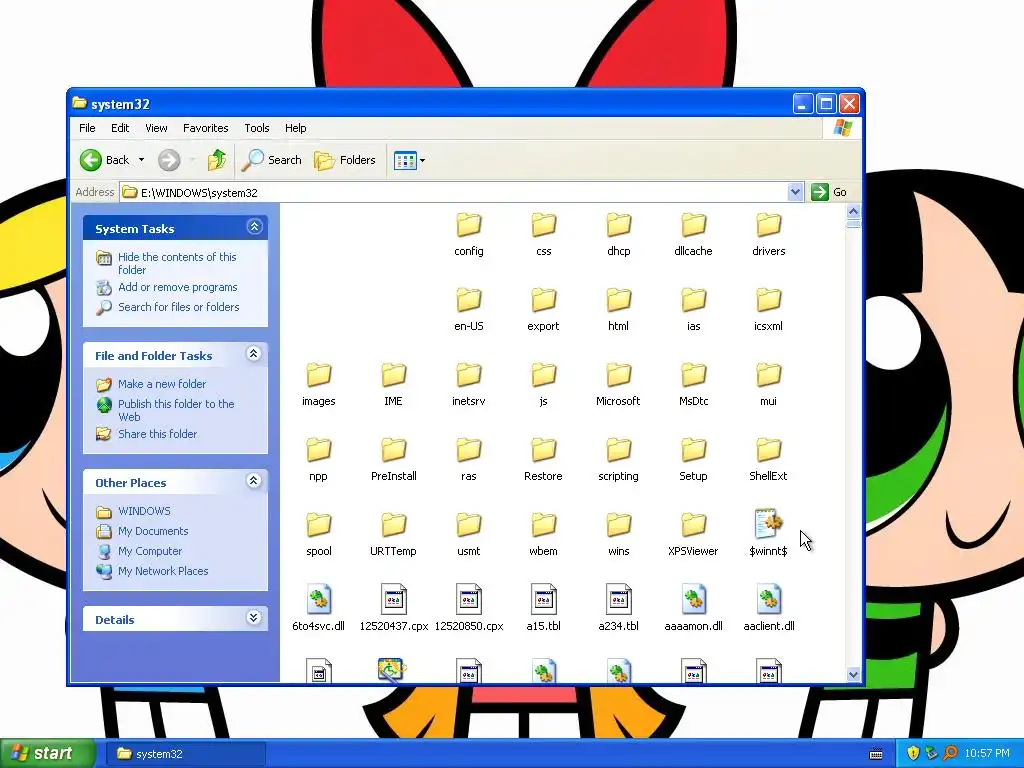The height and width of the screenshot is (768, 1024).
Task: Select the XPSViewer folder
Action: [x=694, y=535]
